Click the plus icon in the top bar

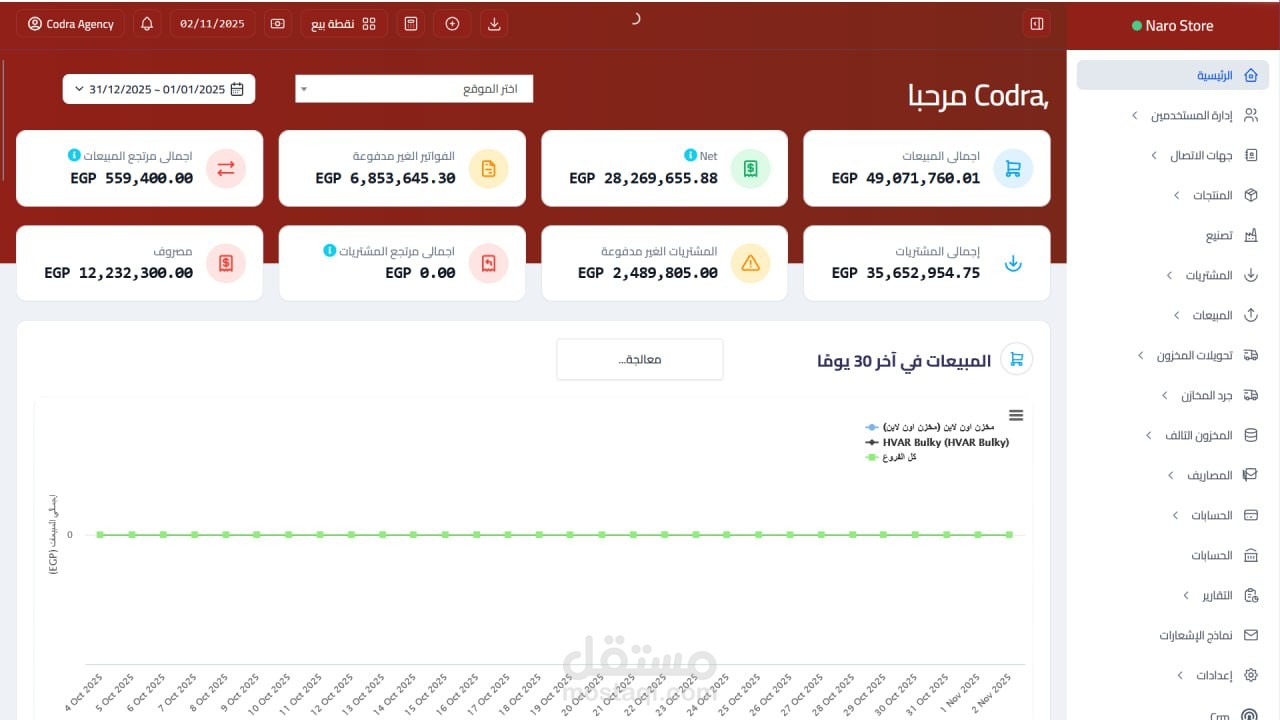point(452,23)
